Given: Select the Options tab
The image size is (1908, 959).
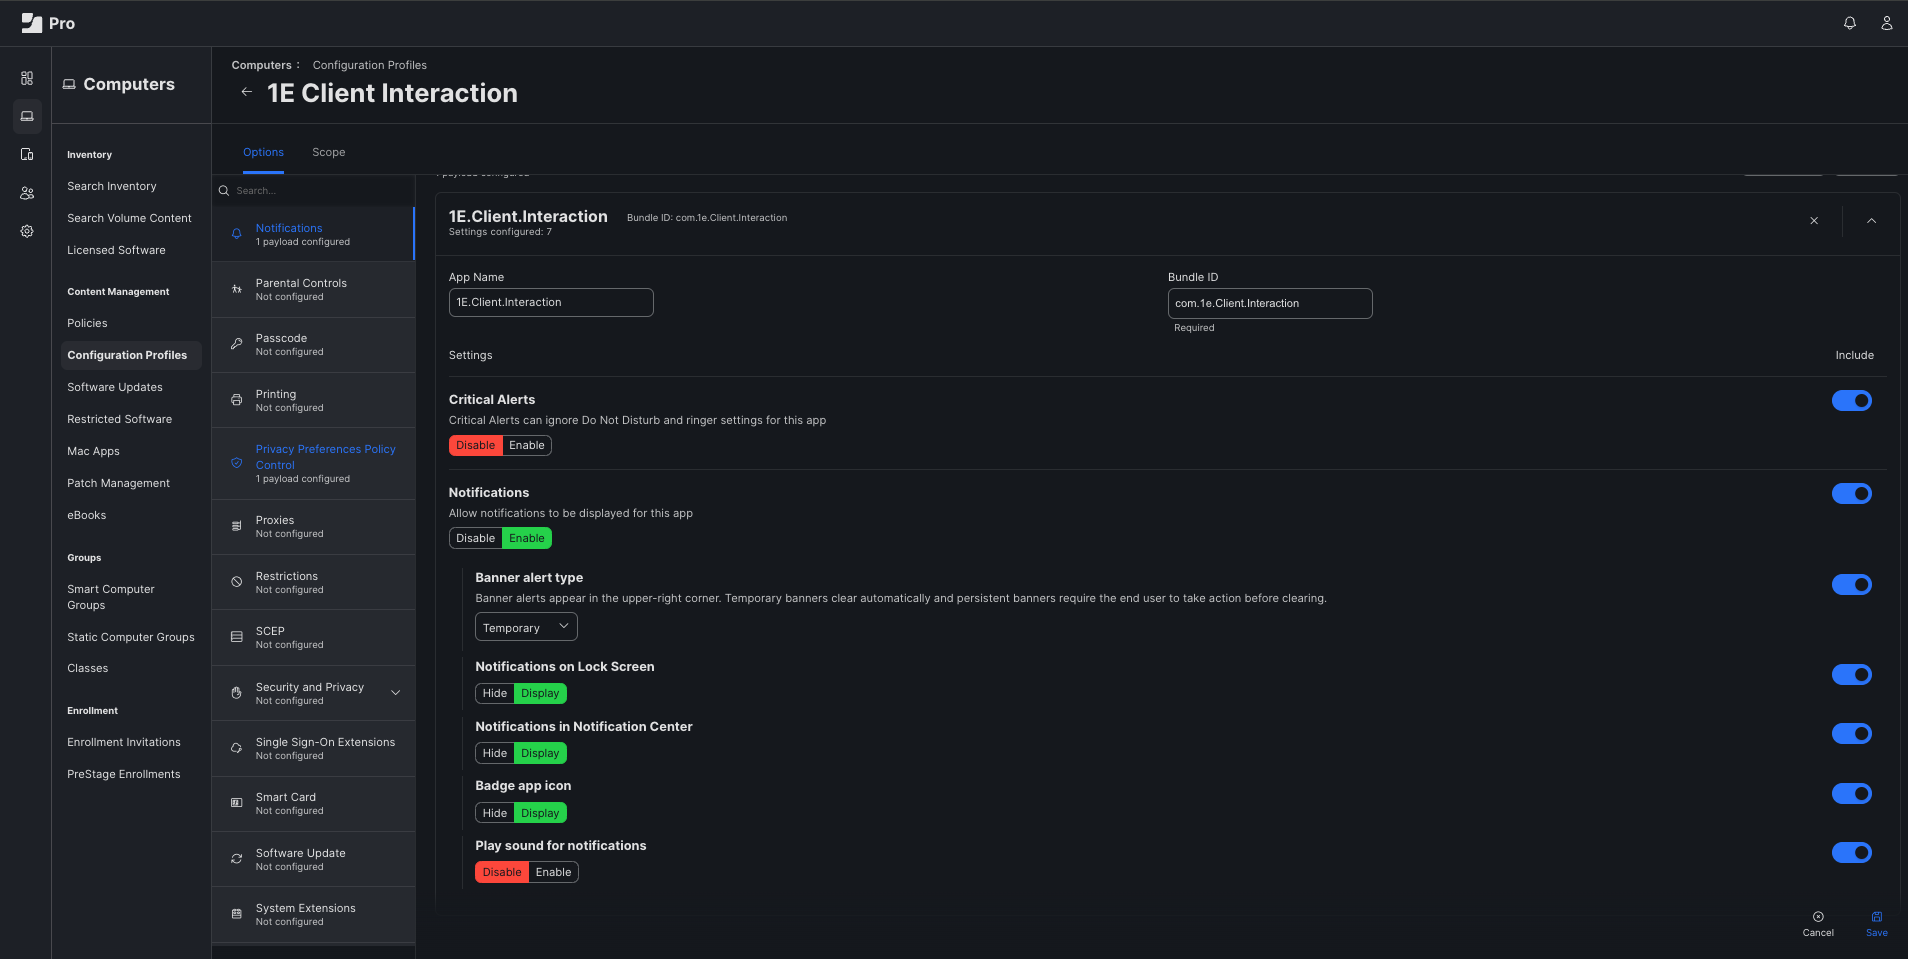Looking at the screenshot, I should 263,152.
